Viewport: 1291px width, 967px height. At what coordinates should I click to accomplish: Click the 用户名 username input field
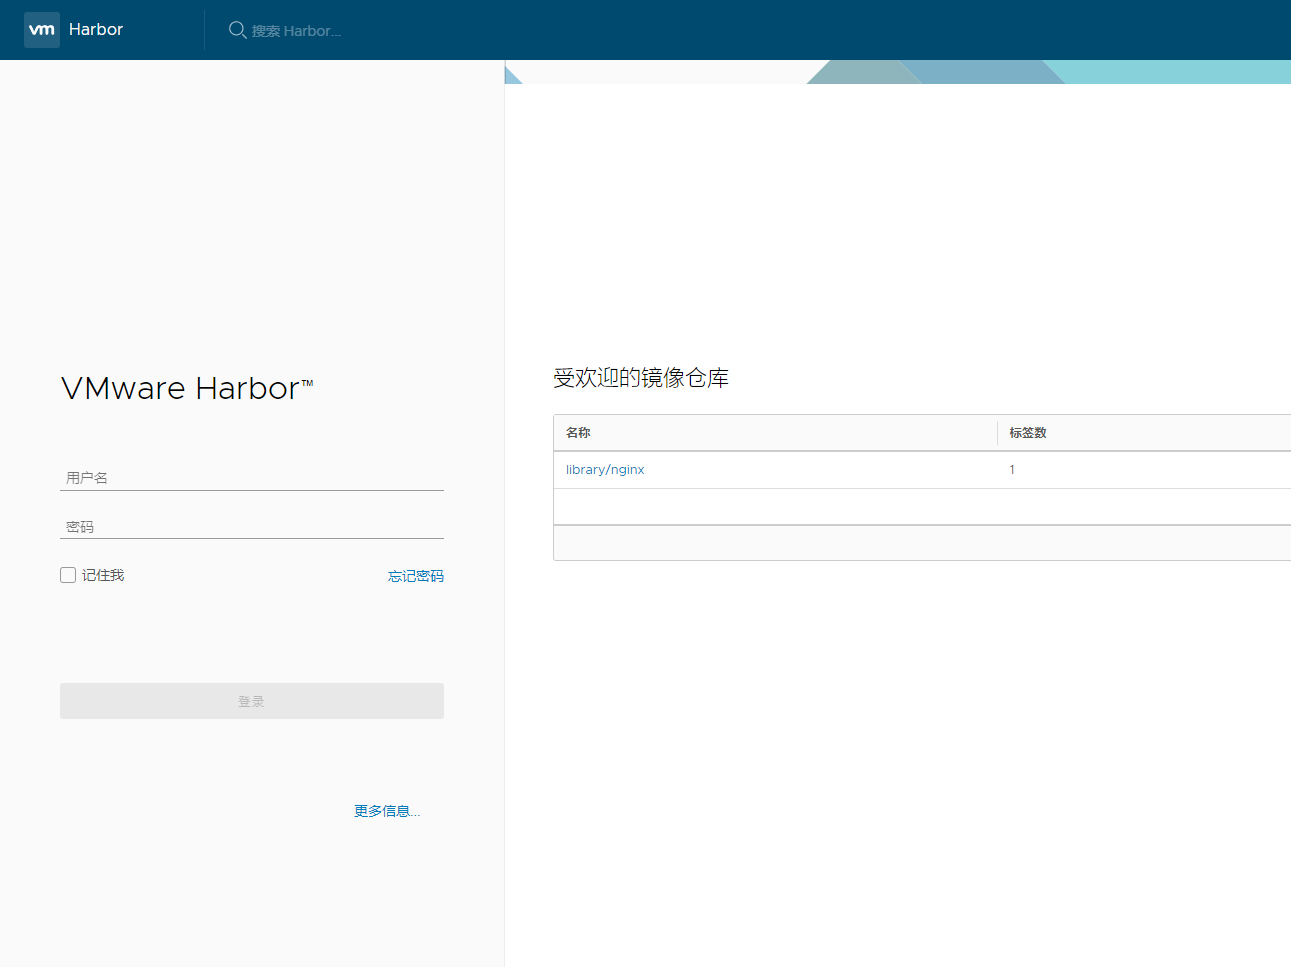(x=252, y=478)
